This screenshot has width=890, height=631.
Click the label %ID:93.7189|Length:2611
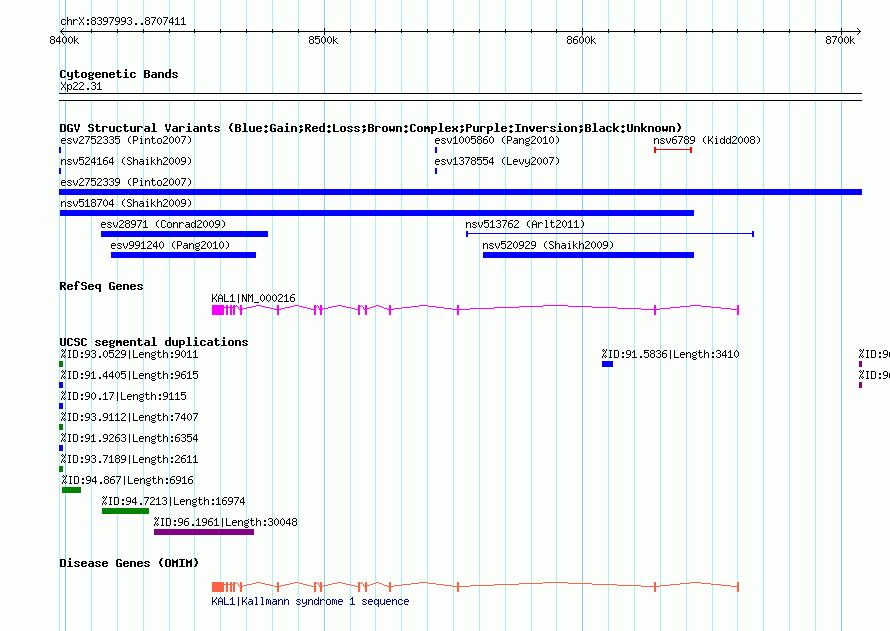pyautogui.click(x=129, y=459)
